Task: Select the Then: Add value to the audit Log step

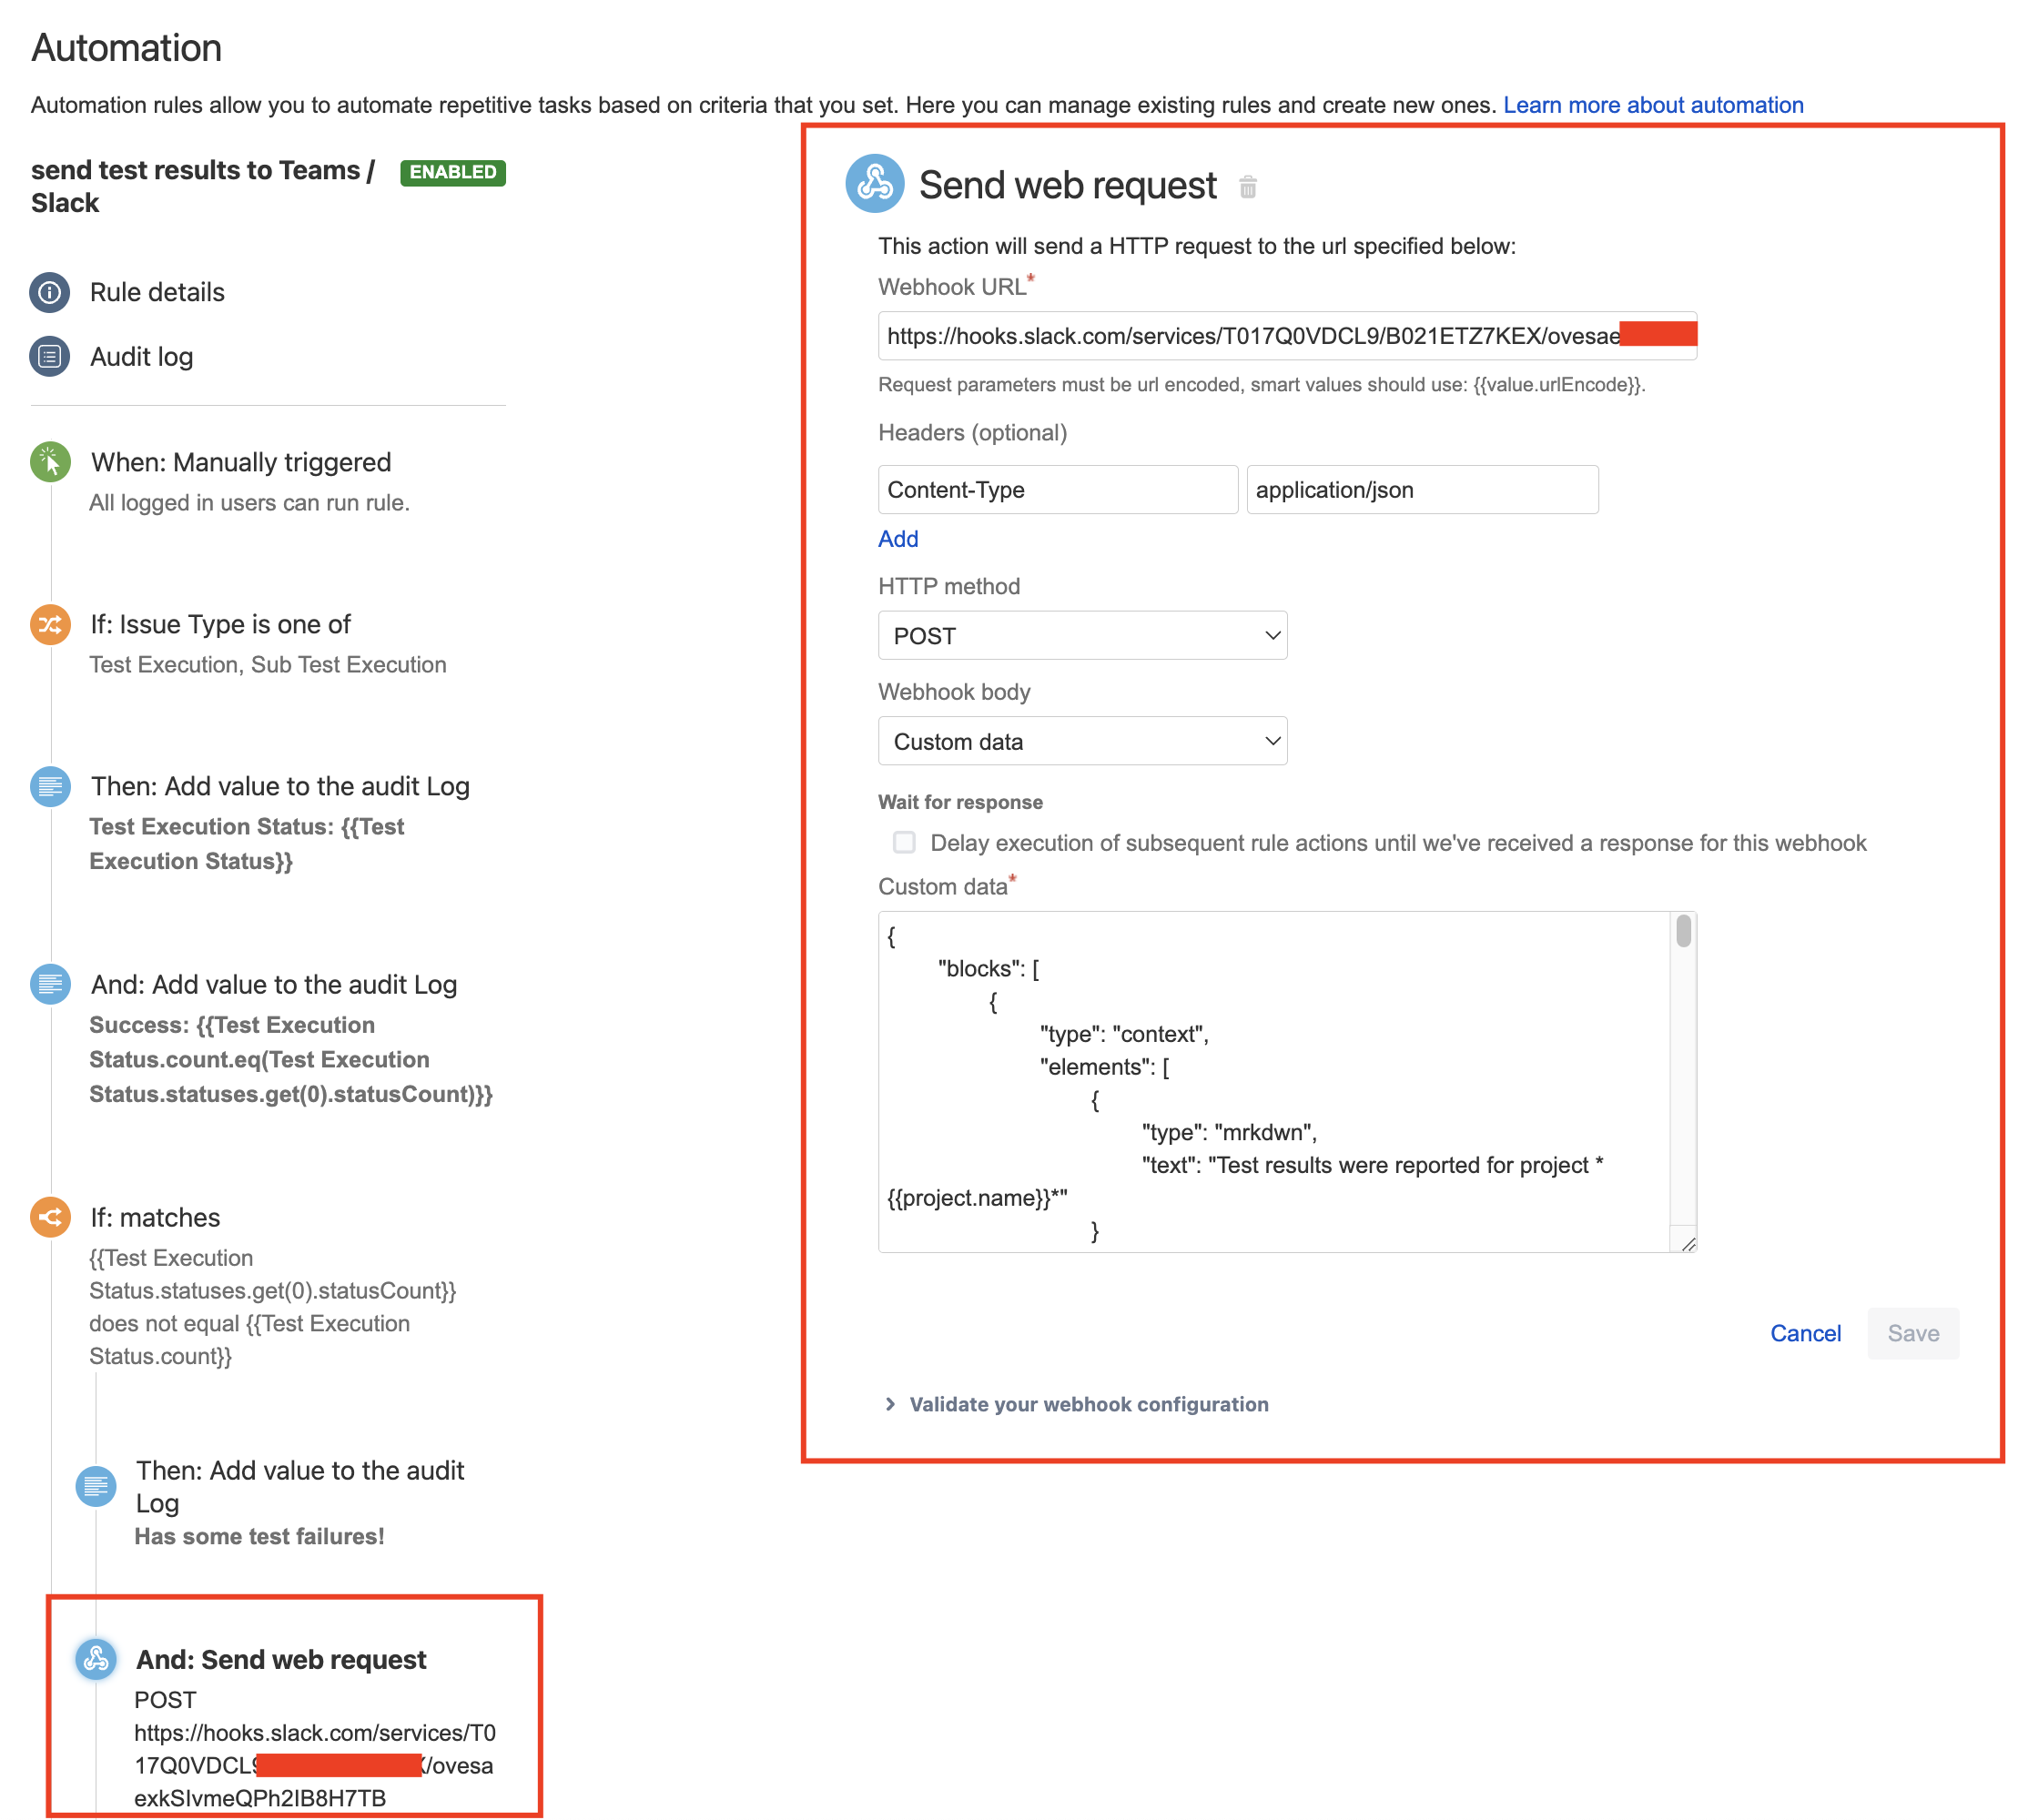Action: (281, 787)
